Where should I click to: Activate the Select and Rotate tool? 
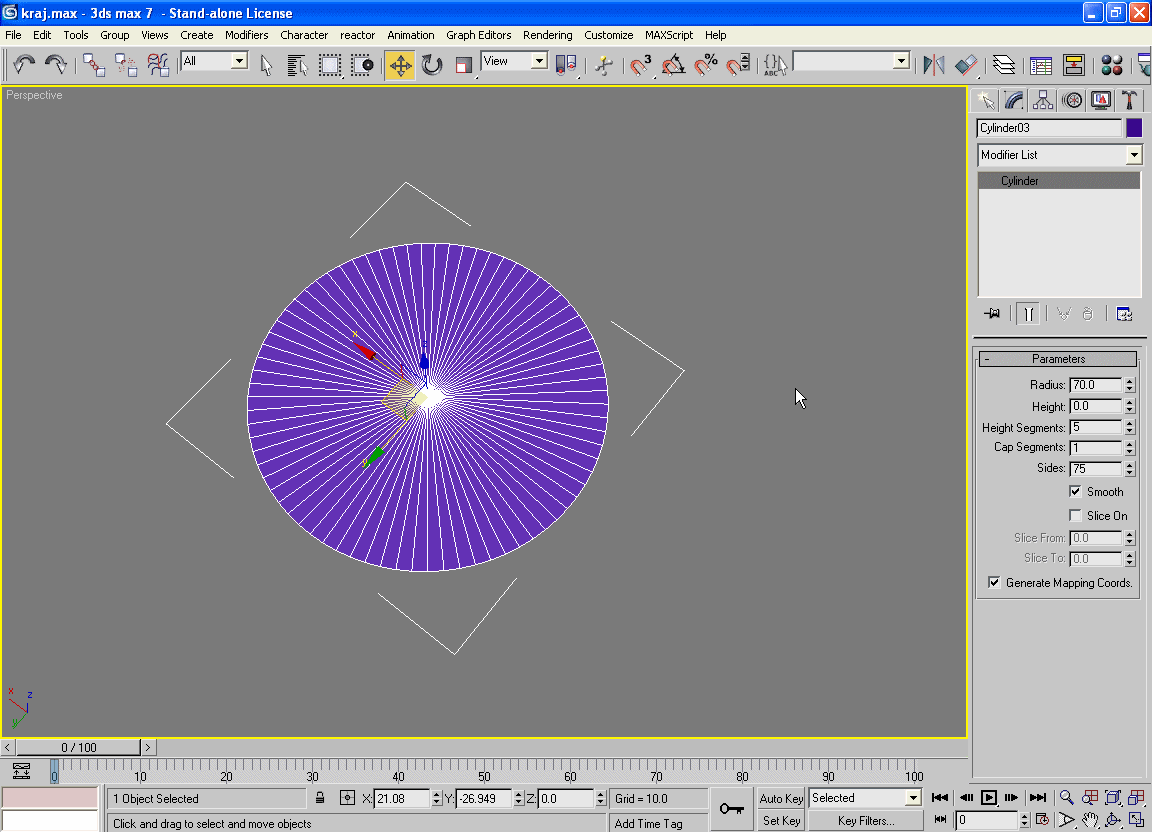point(432,66)
